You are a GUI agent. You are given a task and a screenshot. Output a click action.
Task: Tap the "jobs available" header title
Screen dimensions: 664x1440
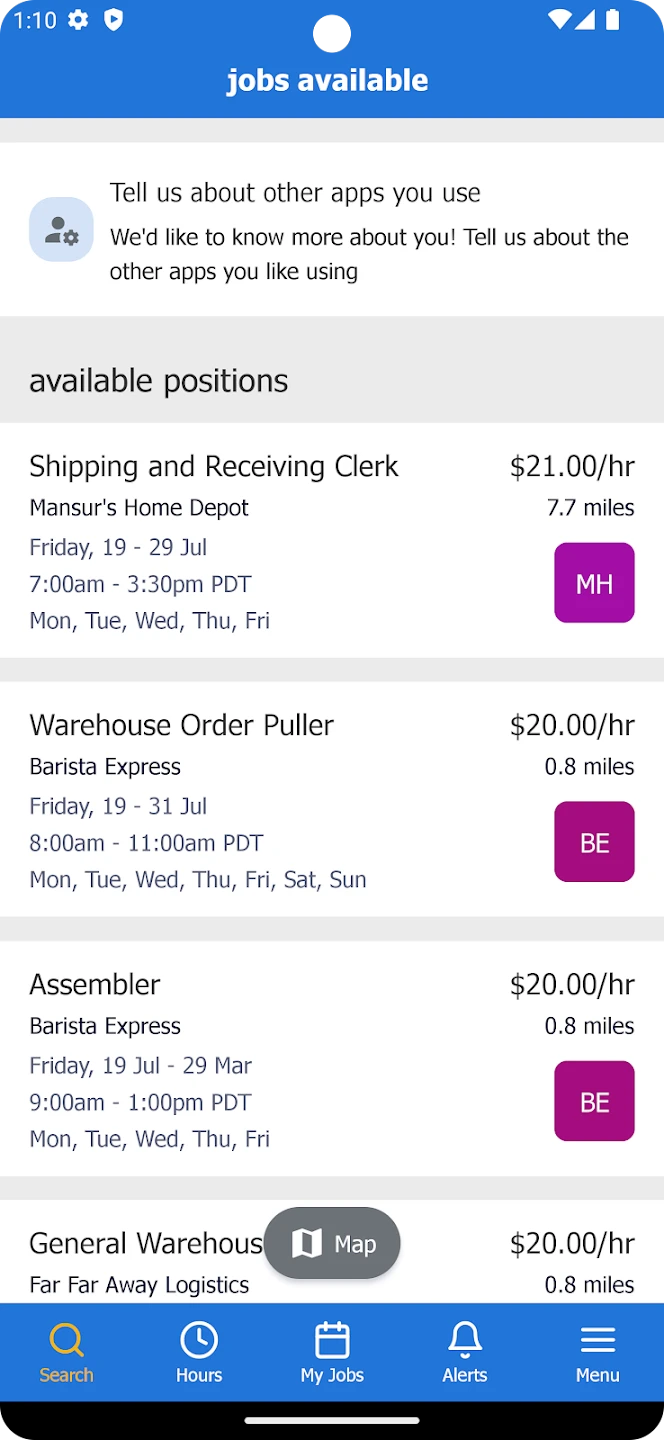[x=328, y=80]
